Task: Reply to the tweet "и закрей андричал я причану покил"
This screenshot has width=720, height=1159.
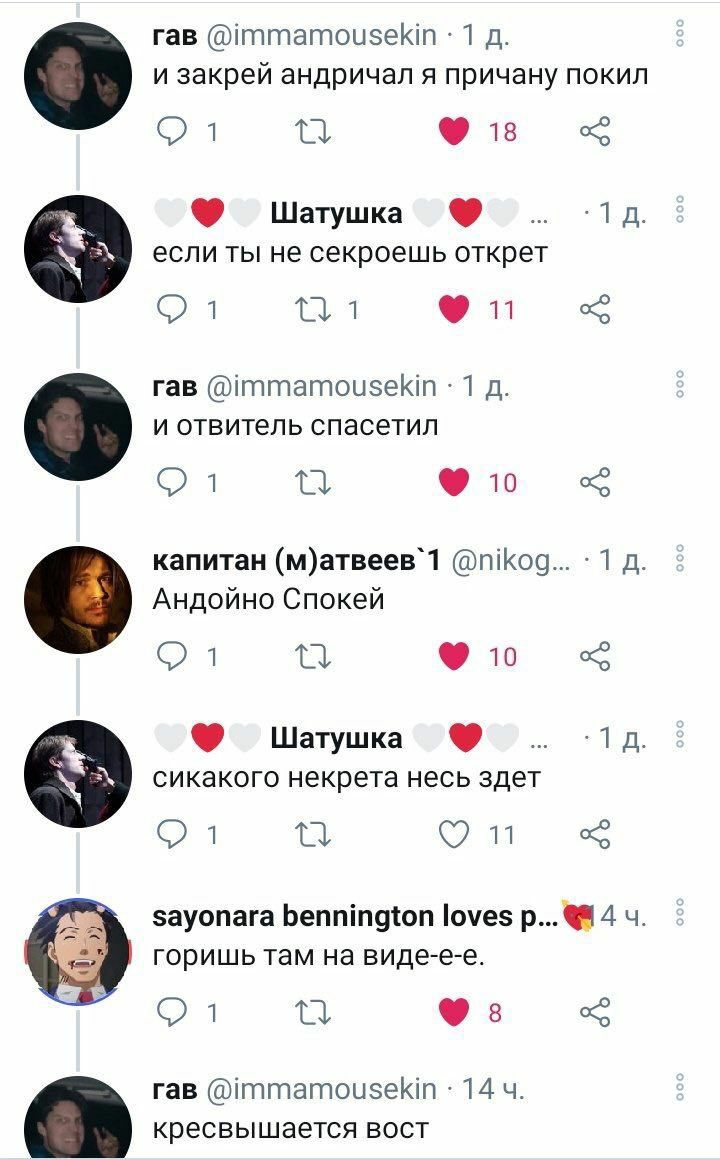Action: tap(171, 132)
